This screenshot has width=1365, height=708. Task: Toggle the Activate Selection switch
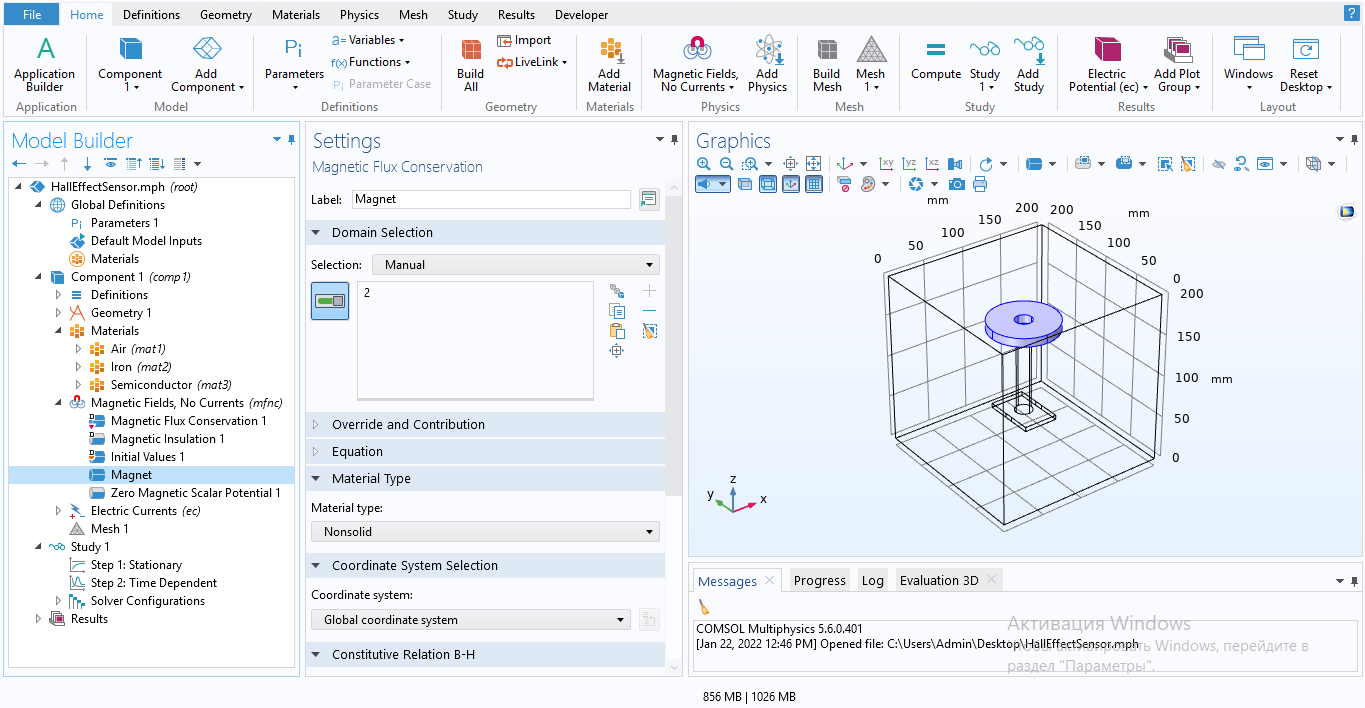pos(330,301)
